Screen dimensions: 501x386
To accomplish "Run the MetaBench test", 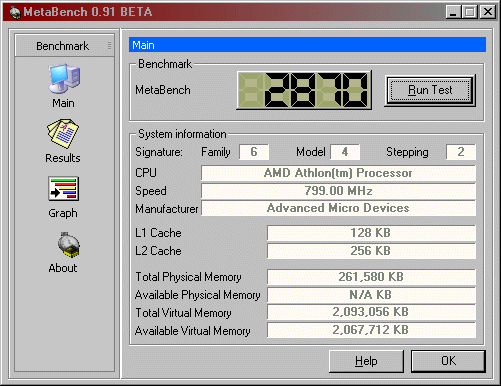I will (430, 90).
